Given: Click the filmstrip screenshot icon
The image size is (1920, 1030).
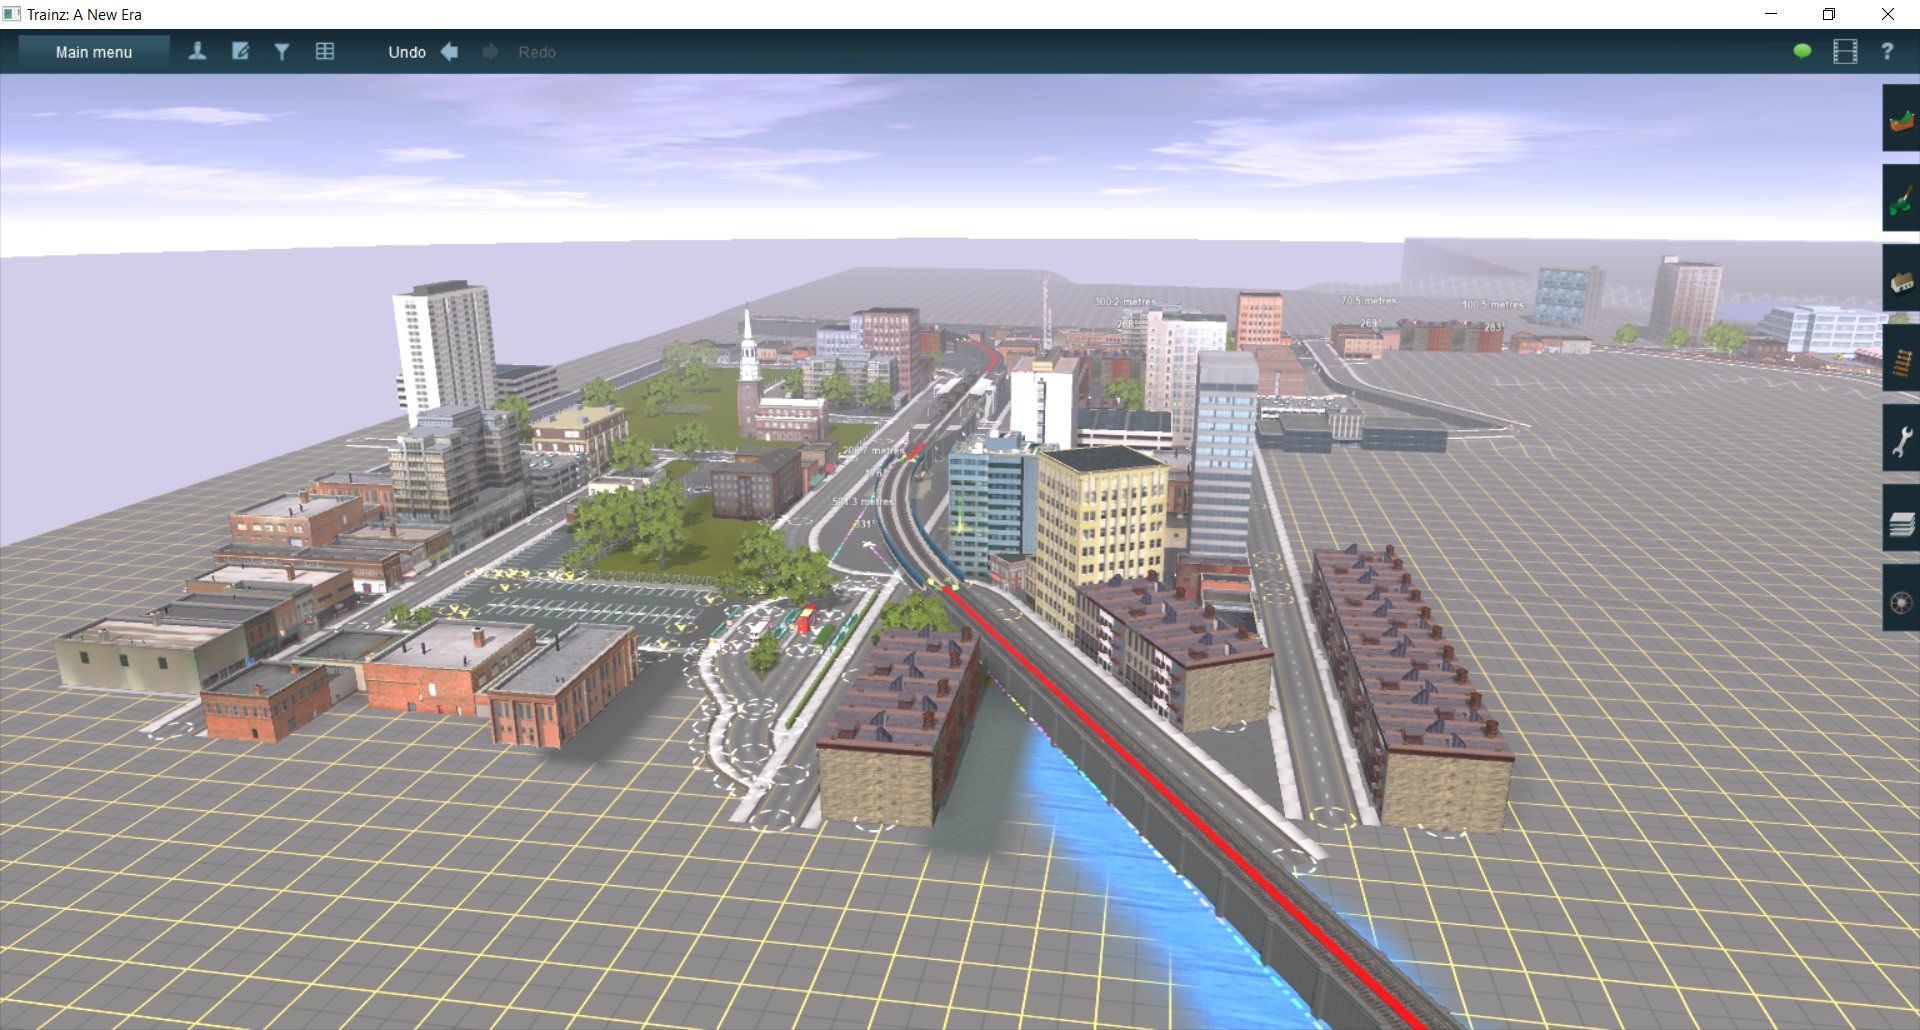Looking at the screenshot, I should 1845,51.
